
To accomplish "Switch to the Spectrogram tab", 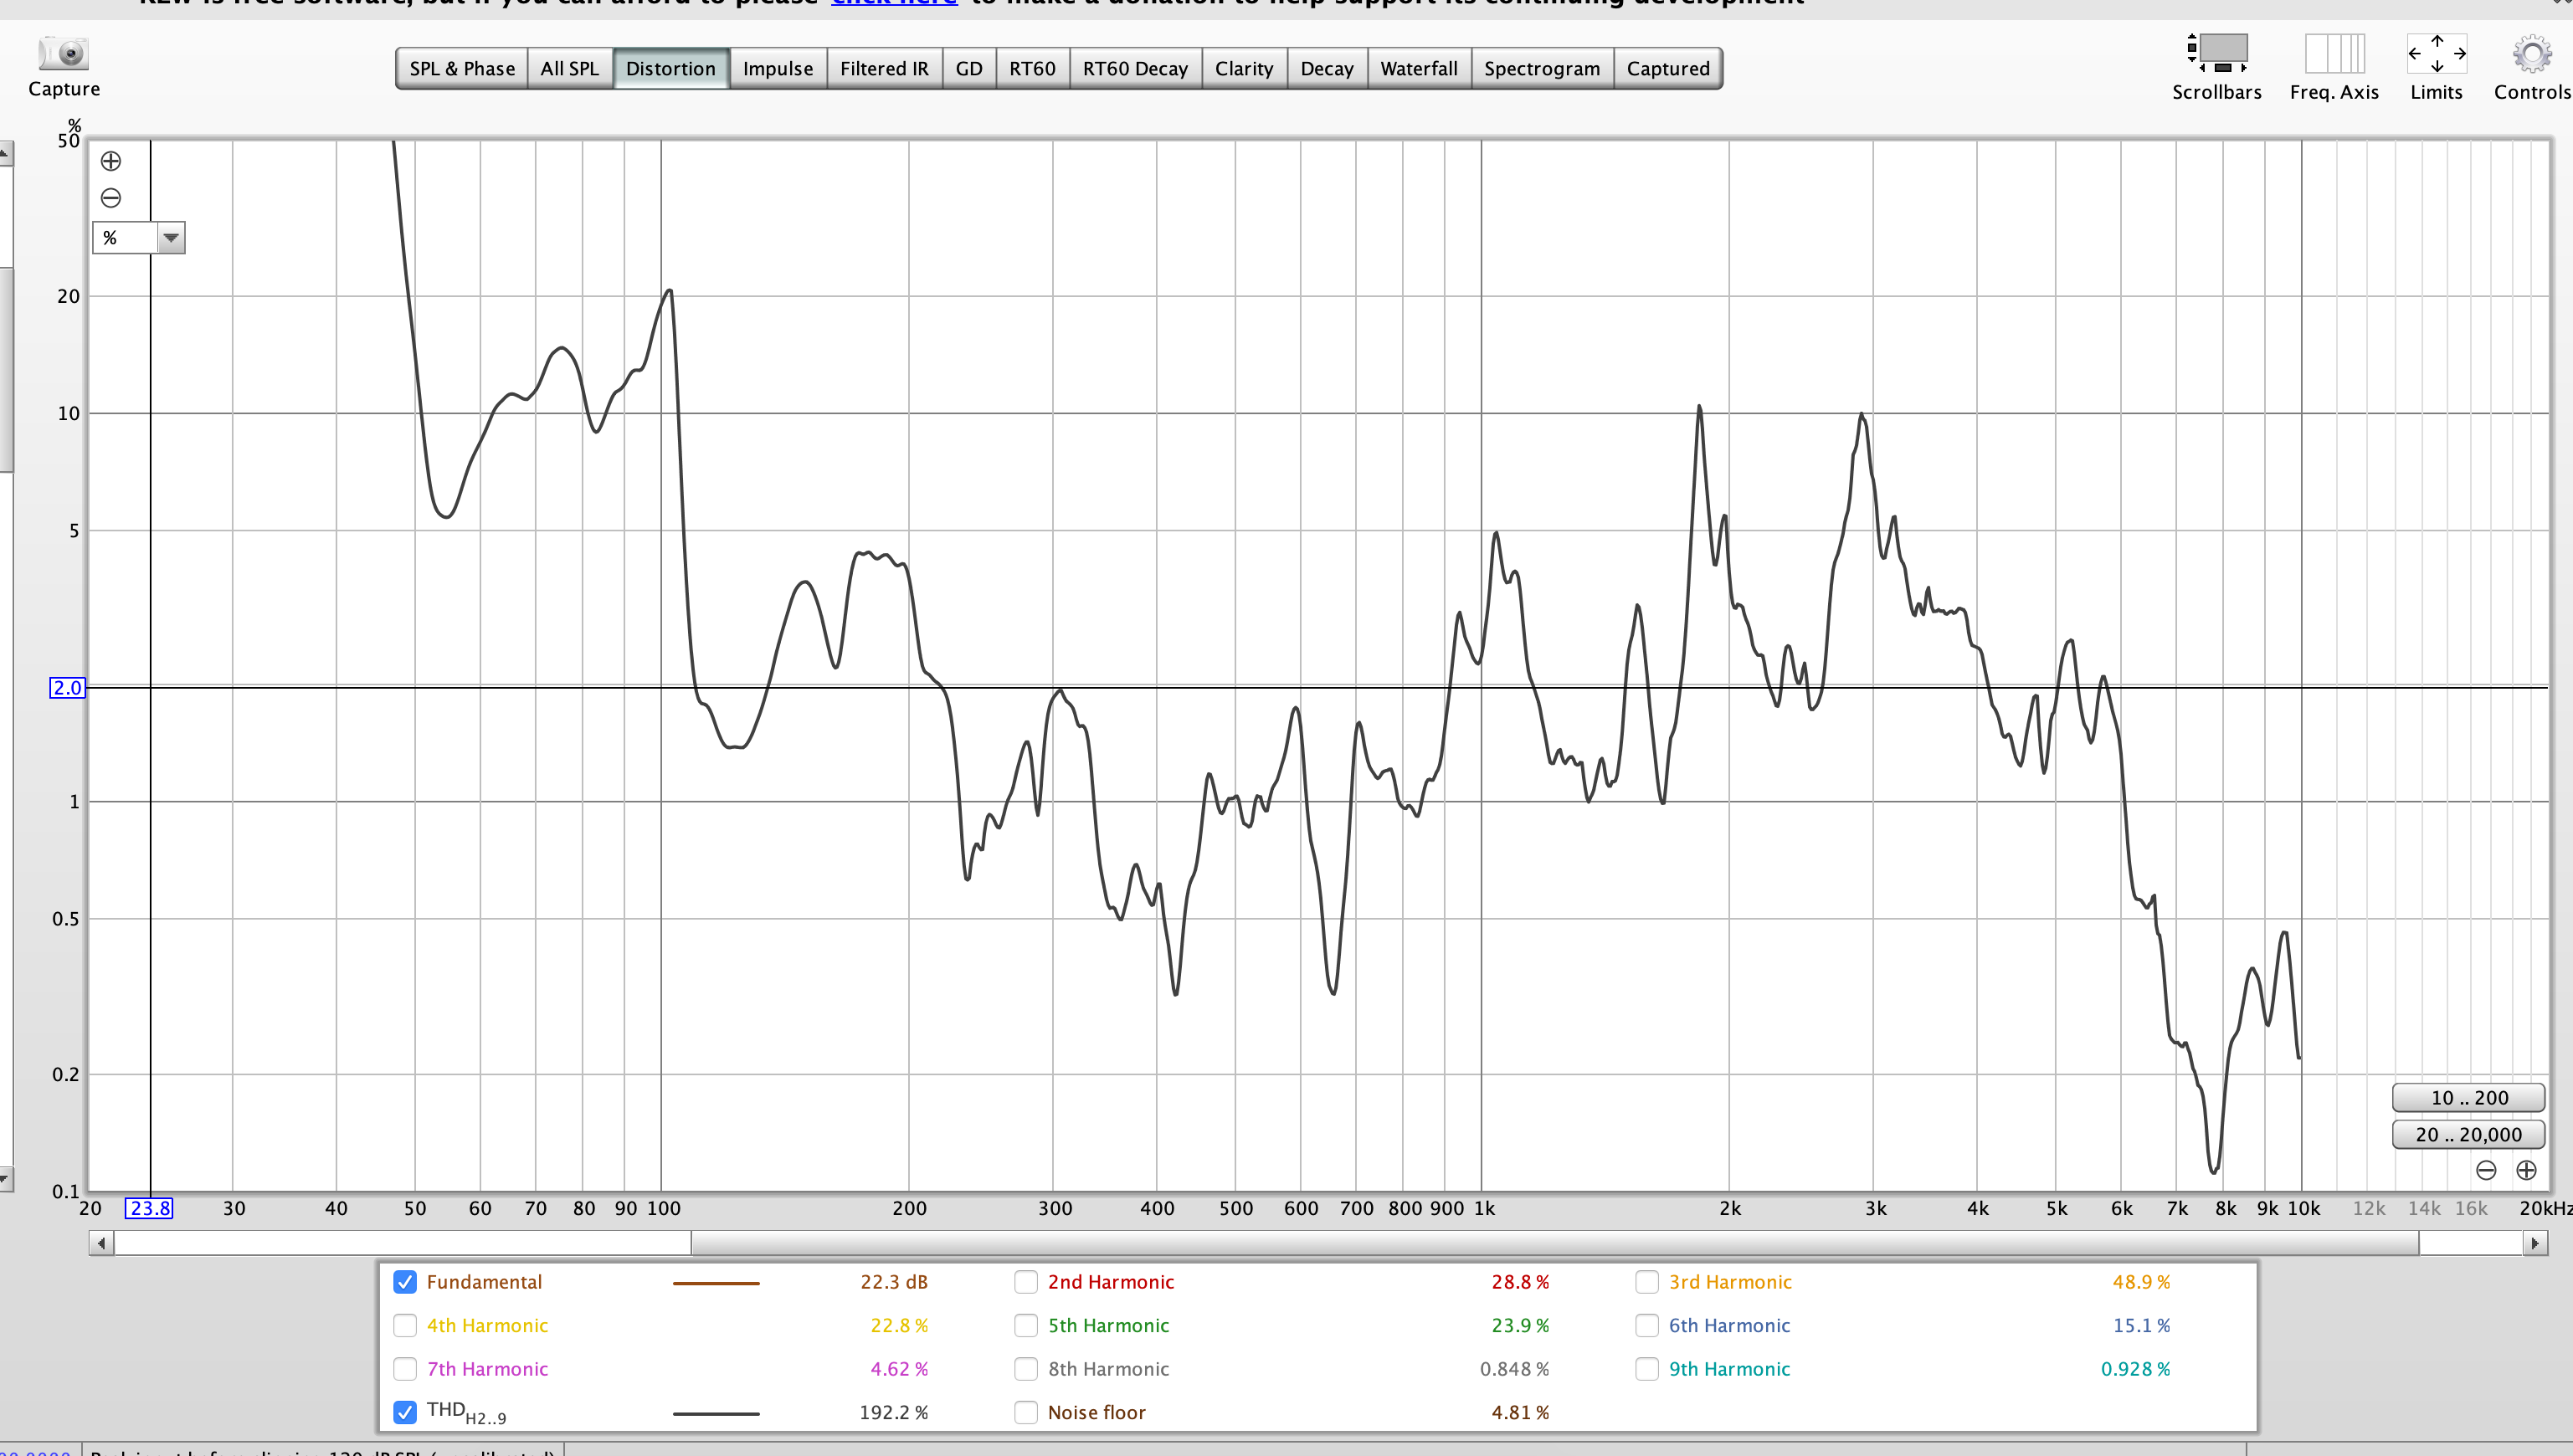I will coord(1541,68).
